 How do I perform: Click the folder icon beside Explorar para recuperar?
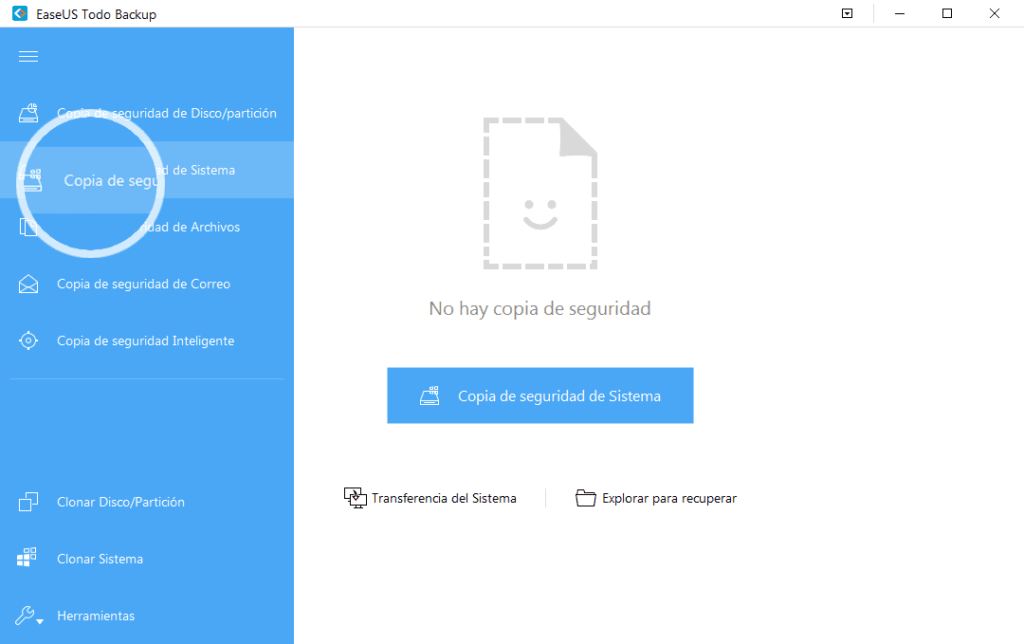click(586, 498)
